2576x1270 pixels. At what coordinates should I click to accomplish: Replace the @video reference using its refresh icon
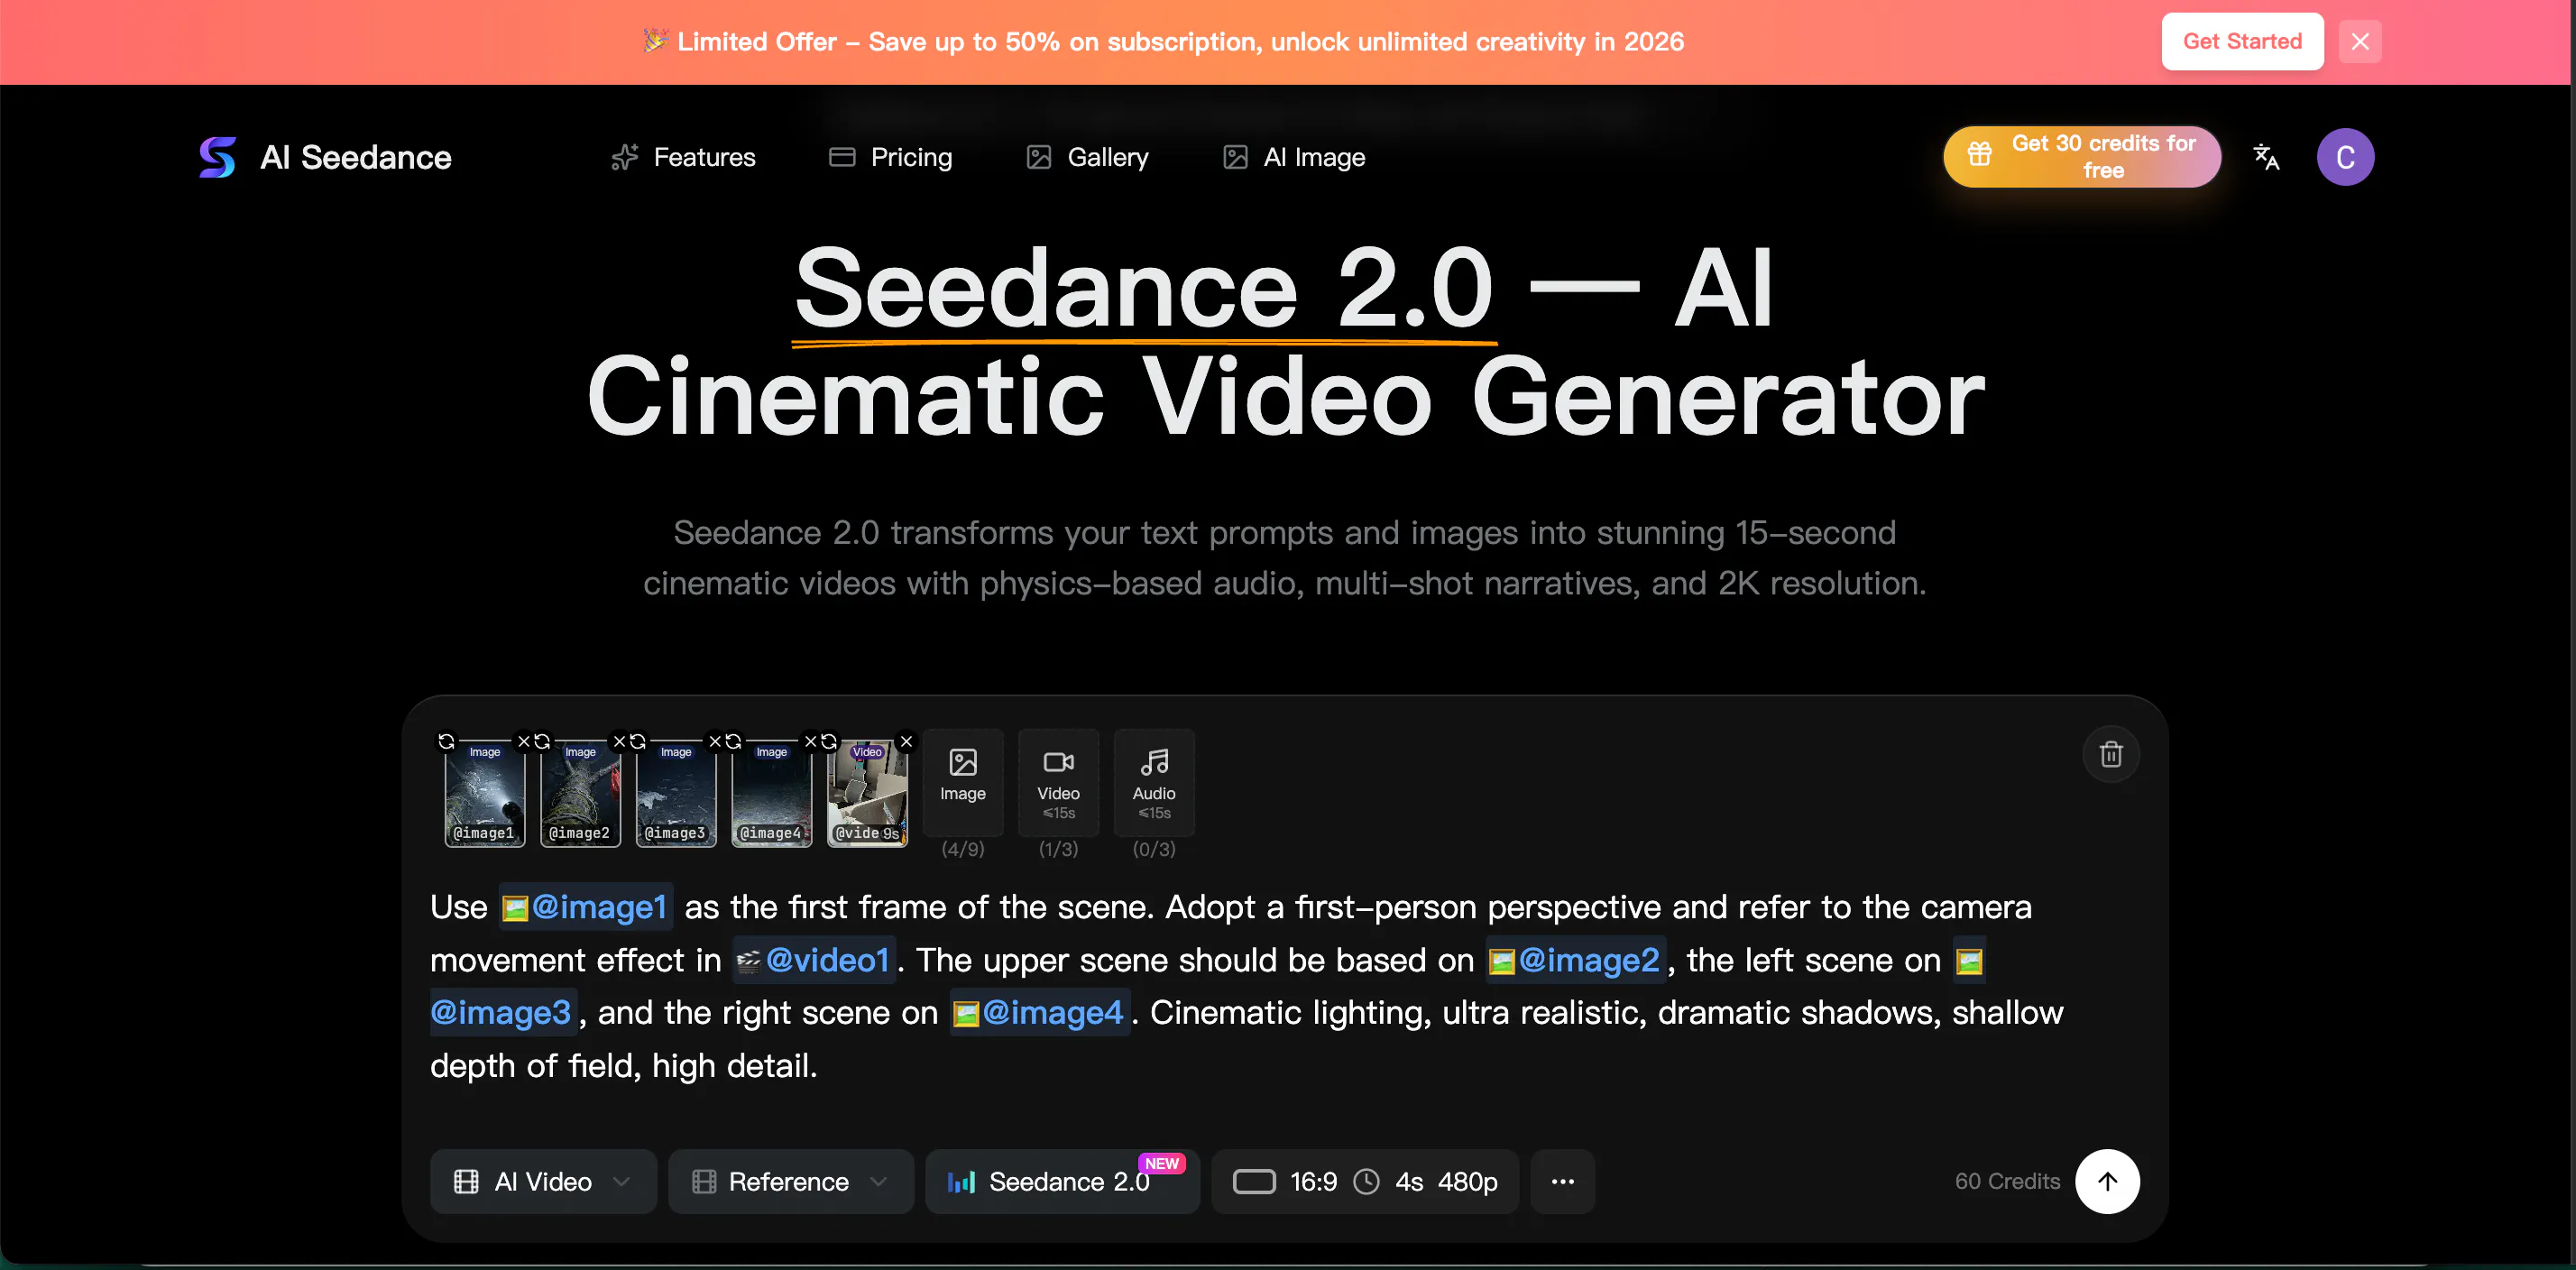pyautogui.click(x=829, y=741)
